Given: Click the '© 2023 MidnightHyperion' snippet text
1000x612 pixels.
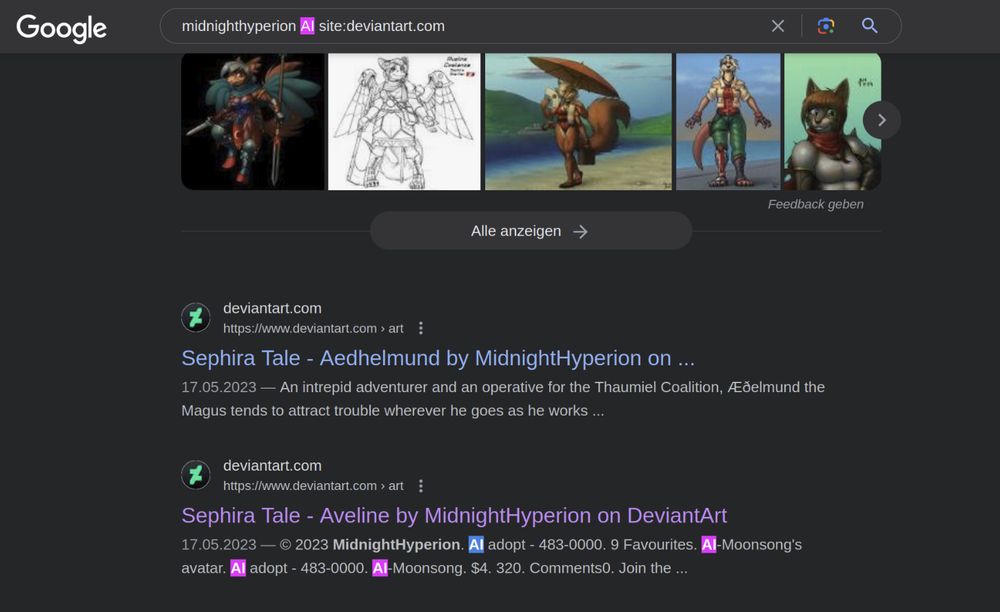Looking at the screenshot, I should click(370, 545).
